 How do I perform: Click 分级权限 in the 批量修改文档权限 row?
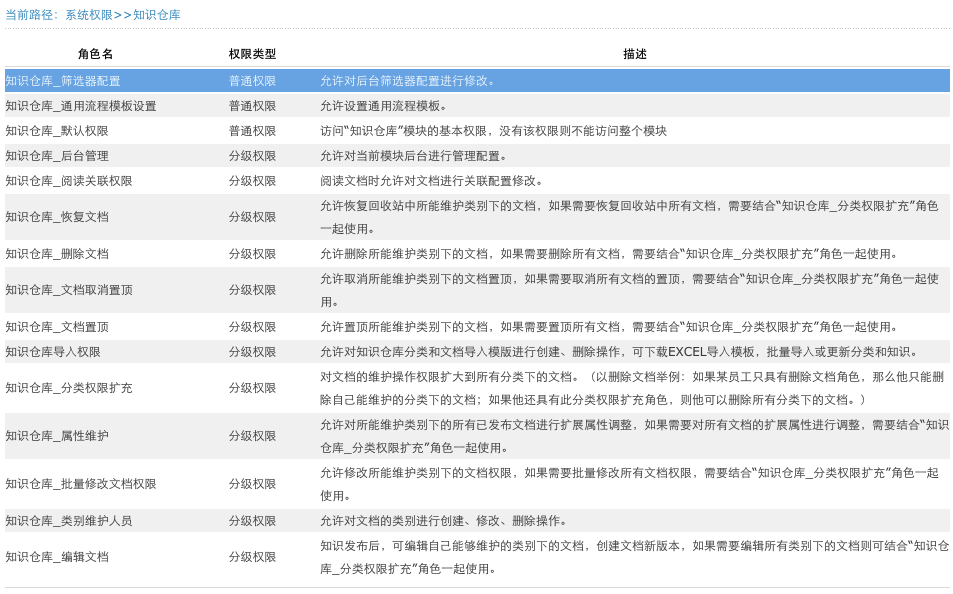point(252,484)
